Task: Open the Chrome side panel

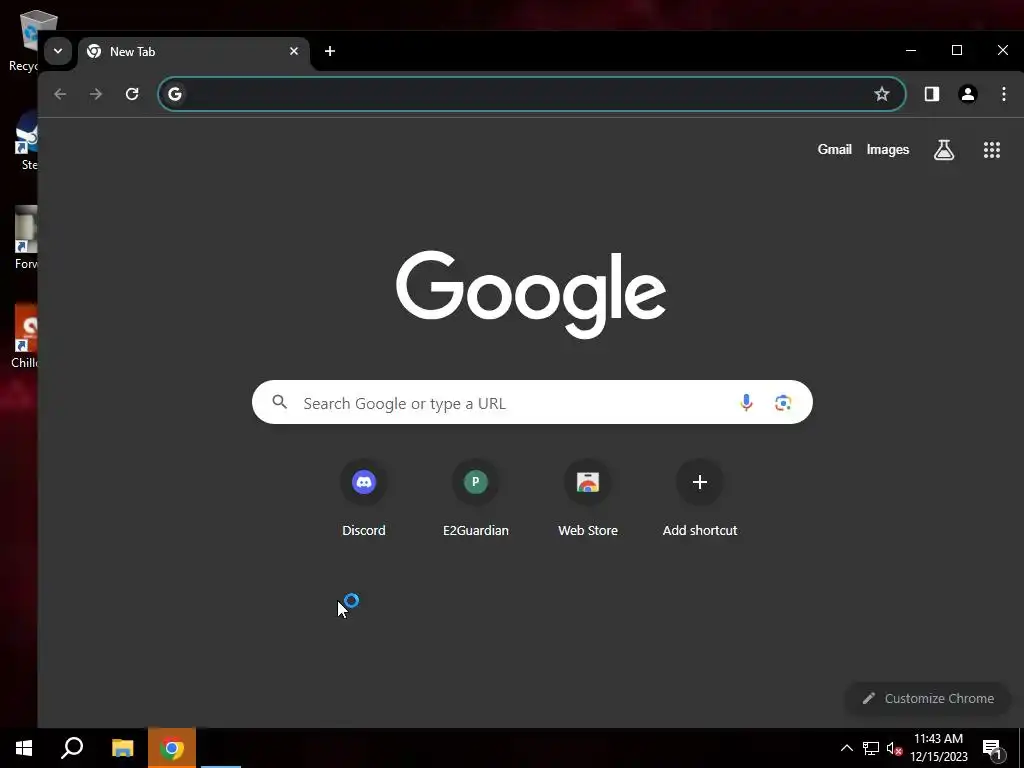Action: (932, 94)
